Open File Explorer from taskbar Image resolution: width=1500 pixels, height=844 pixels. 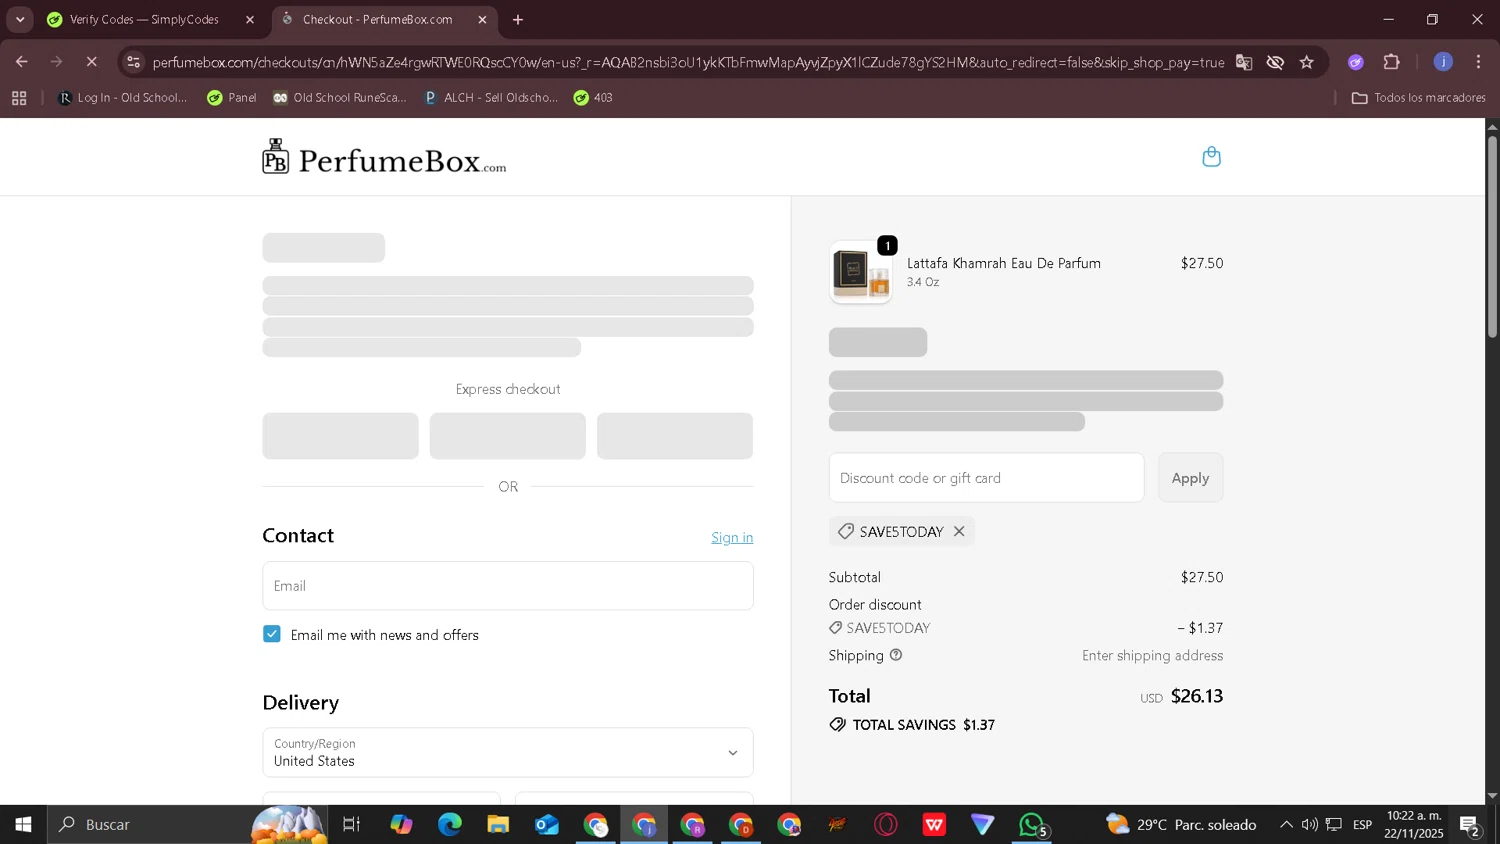pyautogui.click(x=498, y=825)
